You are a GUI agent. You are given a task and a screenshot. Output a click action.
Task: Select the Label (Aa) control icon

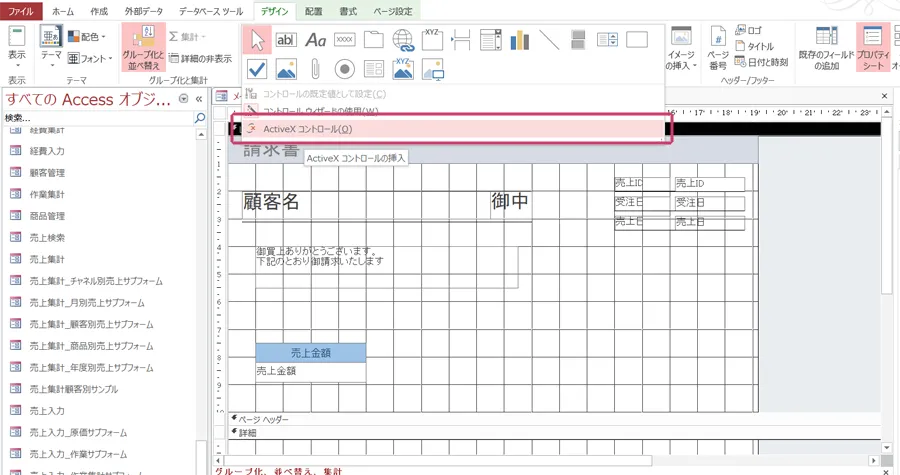(316, 40)
